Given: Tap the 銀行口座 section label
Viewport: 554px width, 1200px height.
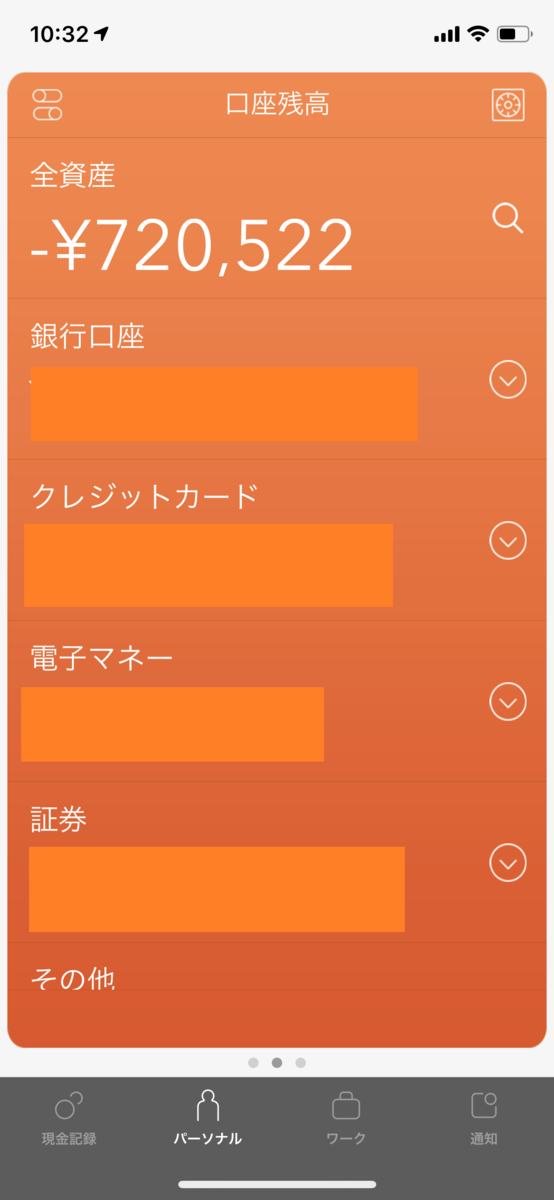Looking at the screenshot, I should [88, 336].
